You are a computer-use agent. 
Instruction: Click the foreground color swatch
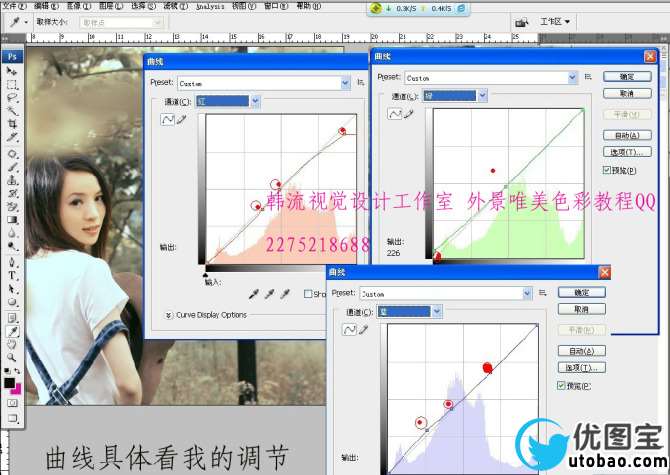point(9,383)
